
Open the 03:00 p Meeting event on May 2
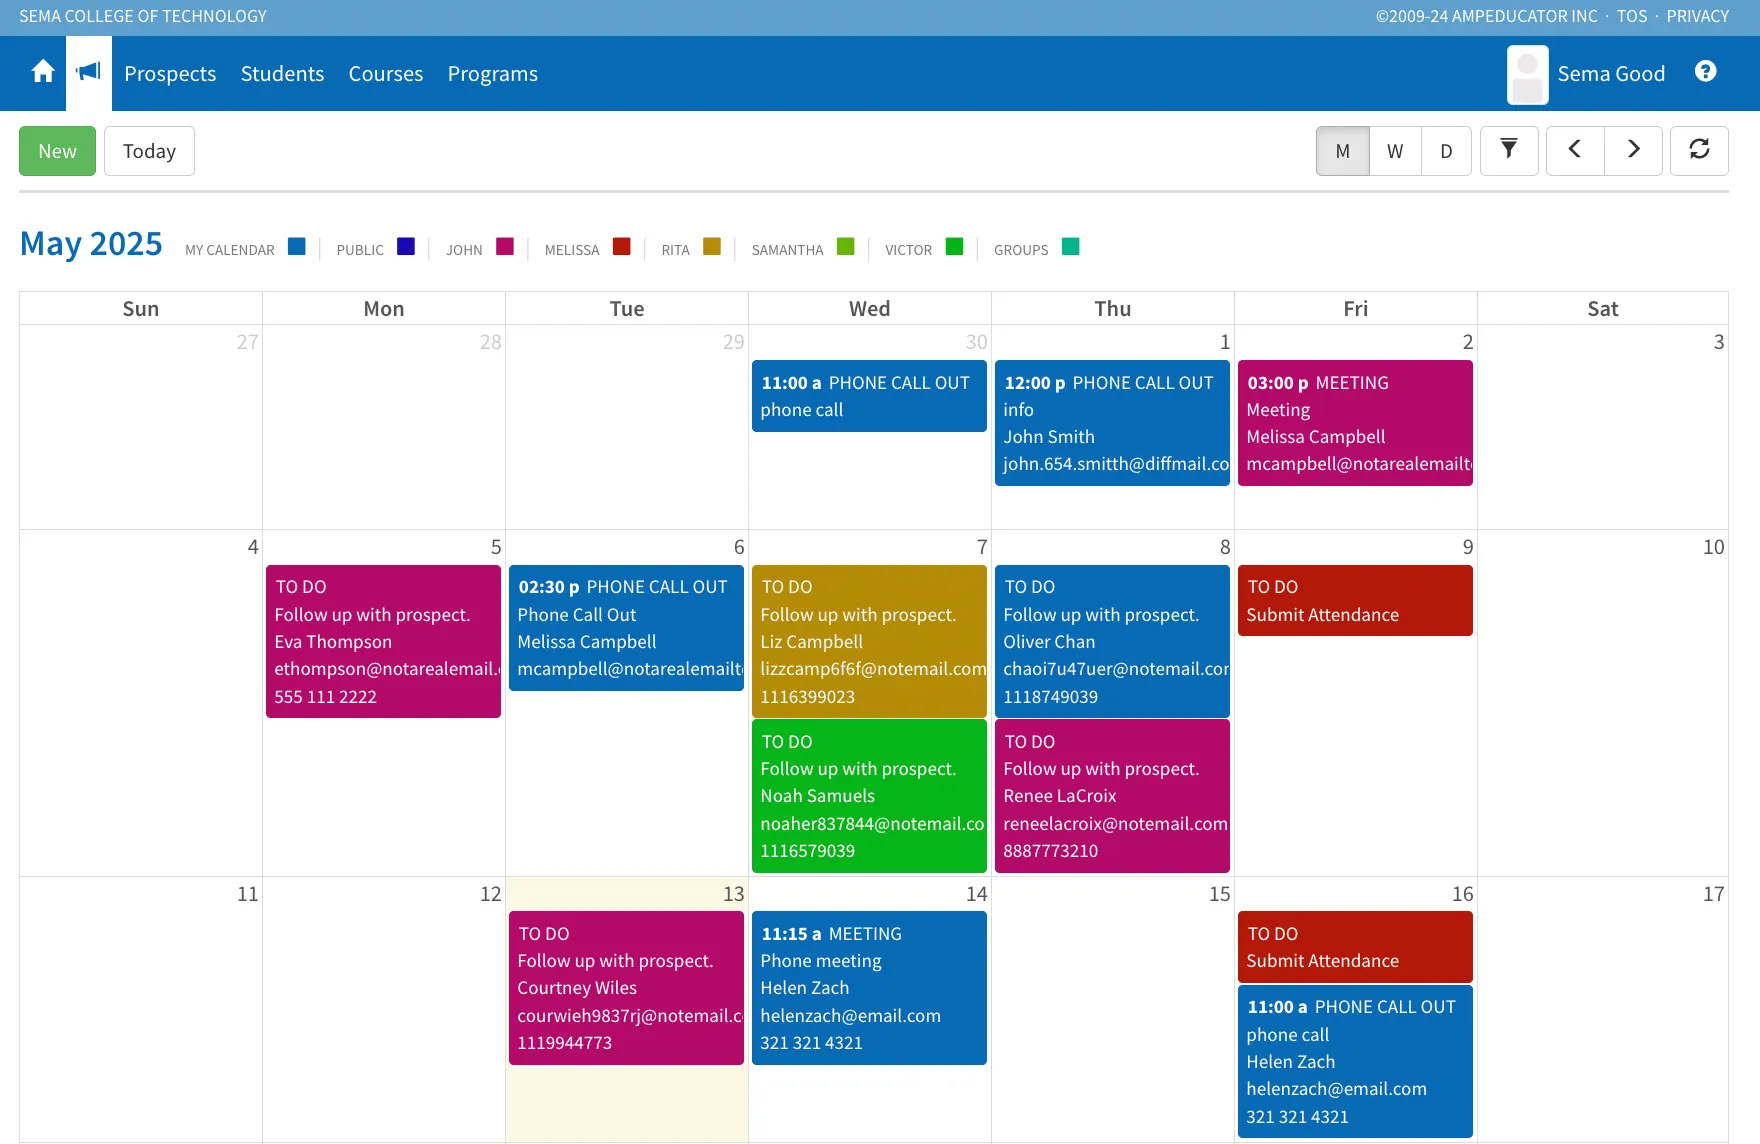pyautogui.click(x=1355, y=423)
